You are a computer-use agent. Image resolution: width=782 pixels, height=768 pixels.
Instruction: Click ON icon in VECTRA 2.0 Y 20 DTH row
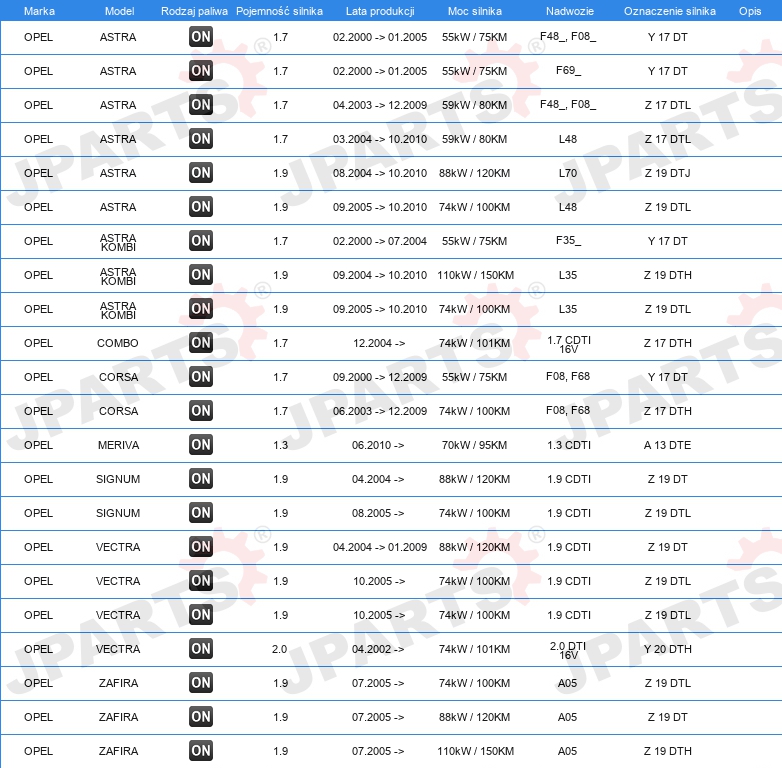(201, 649)
